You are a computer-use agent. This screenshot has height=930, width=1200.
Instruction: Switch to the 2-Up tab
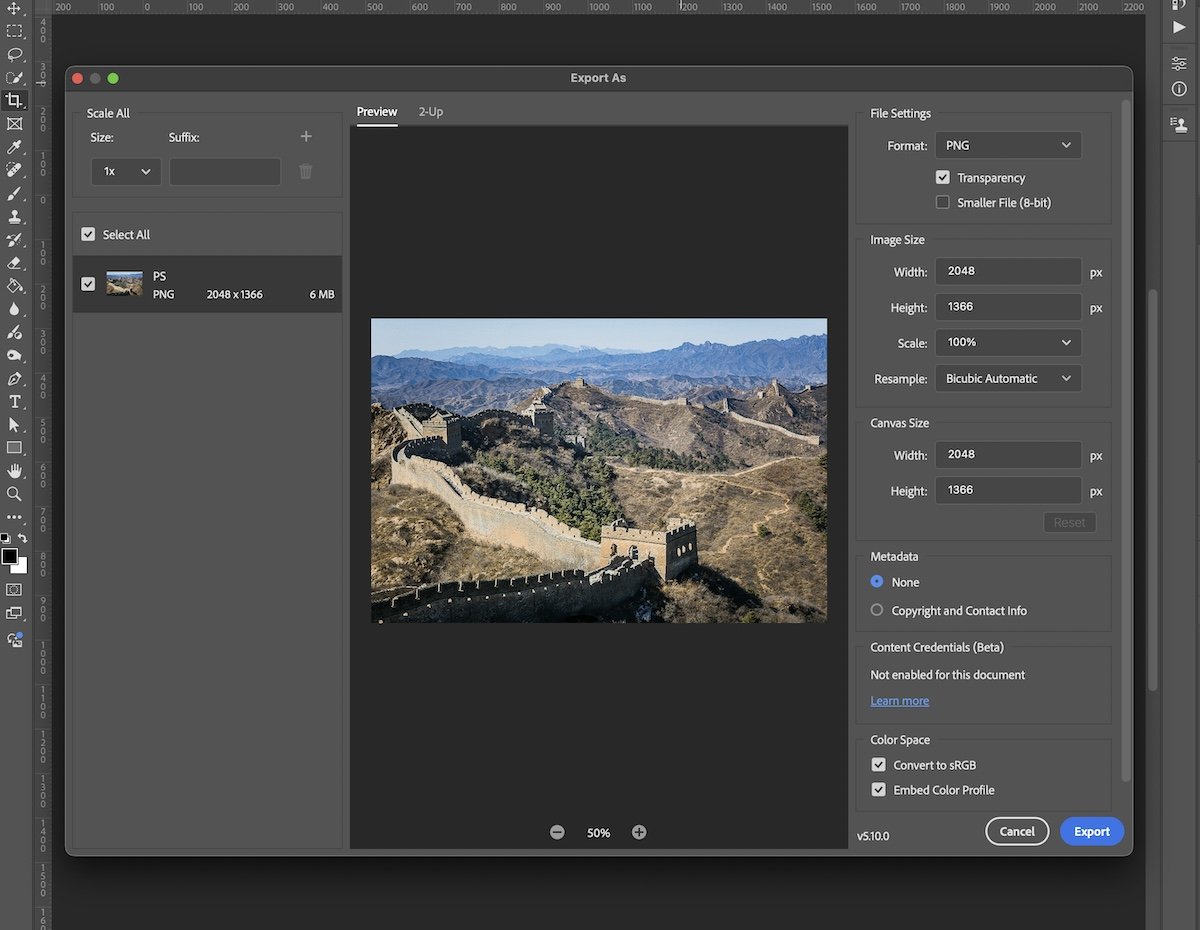(x=431, y=112)
